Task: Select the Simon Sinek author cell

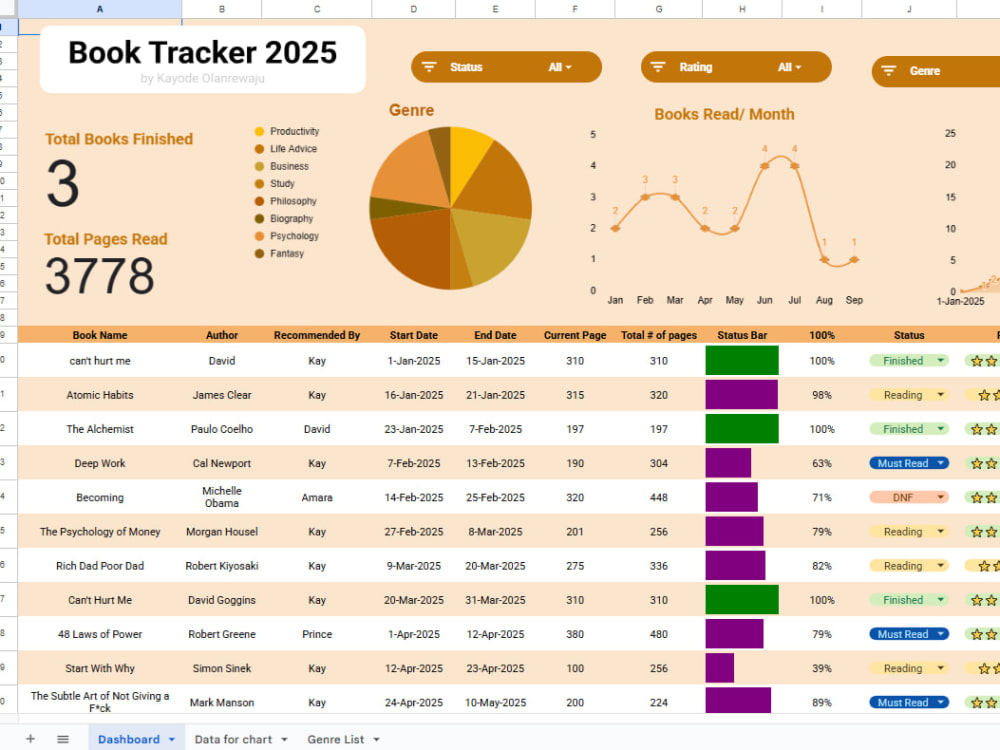Action: click(222, 668)
